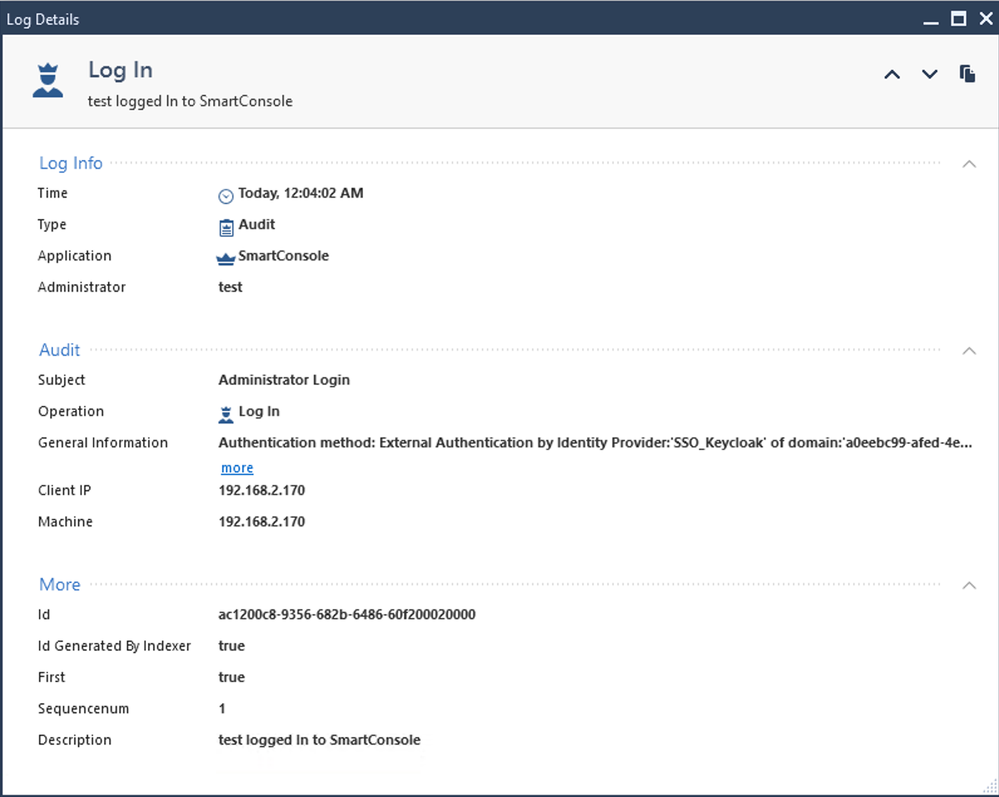Click the Log Info section heading

coord(71,163)
